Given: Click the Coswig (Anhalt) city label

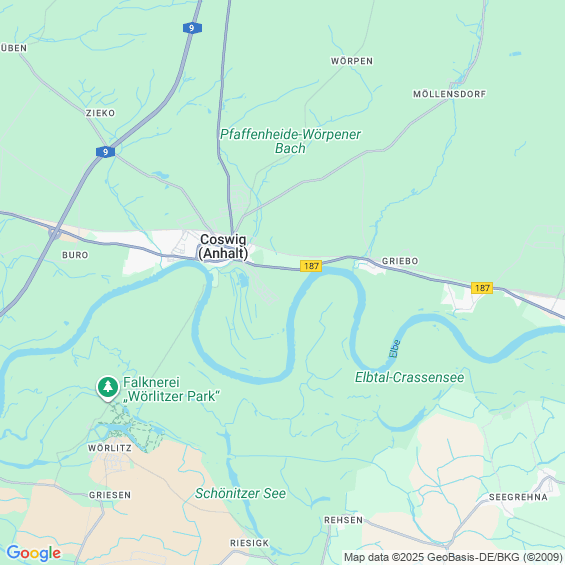Looking at the screenshot, I should coord(223,246).
